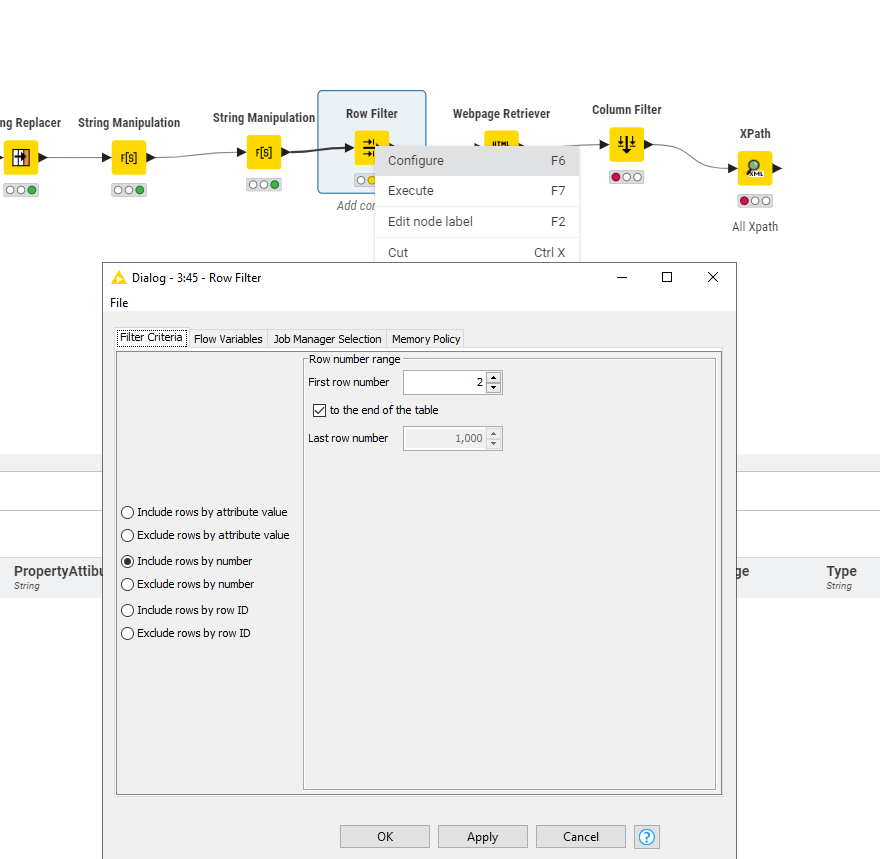Select the Row Filter node icon

pos(371,148)
